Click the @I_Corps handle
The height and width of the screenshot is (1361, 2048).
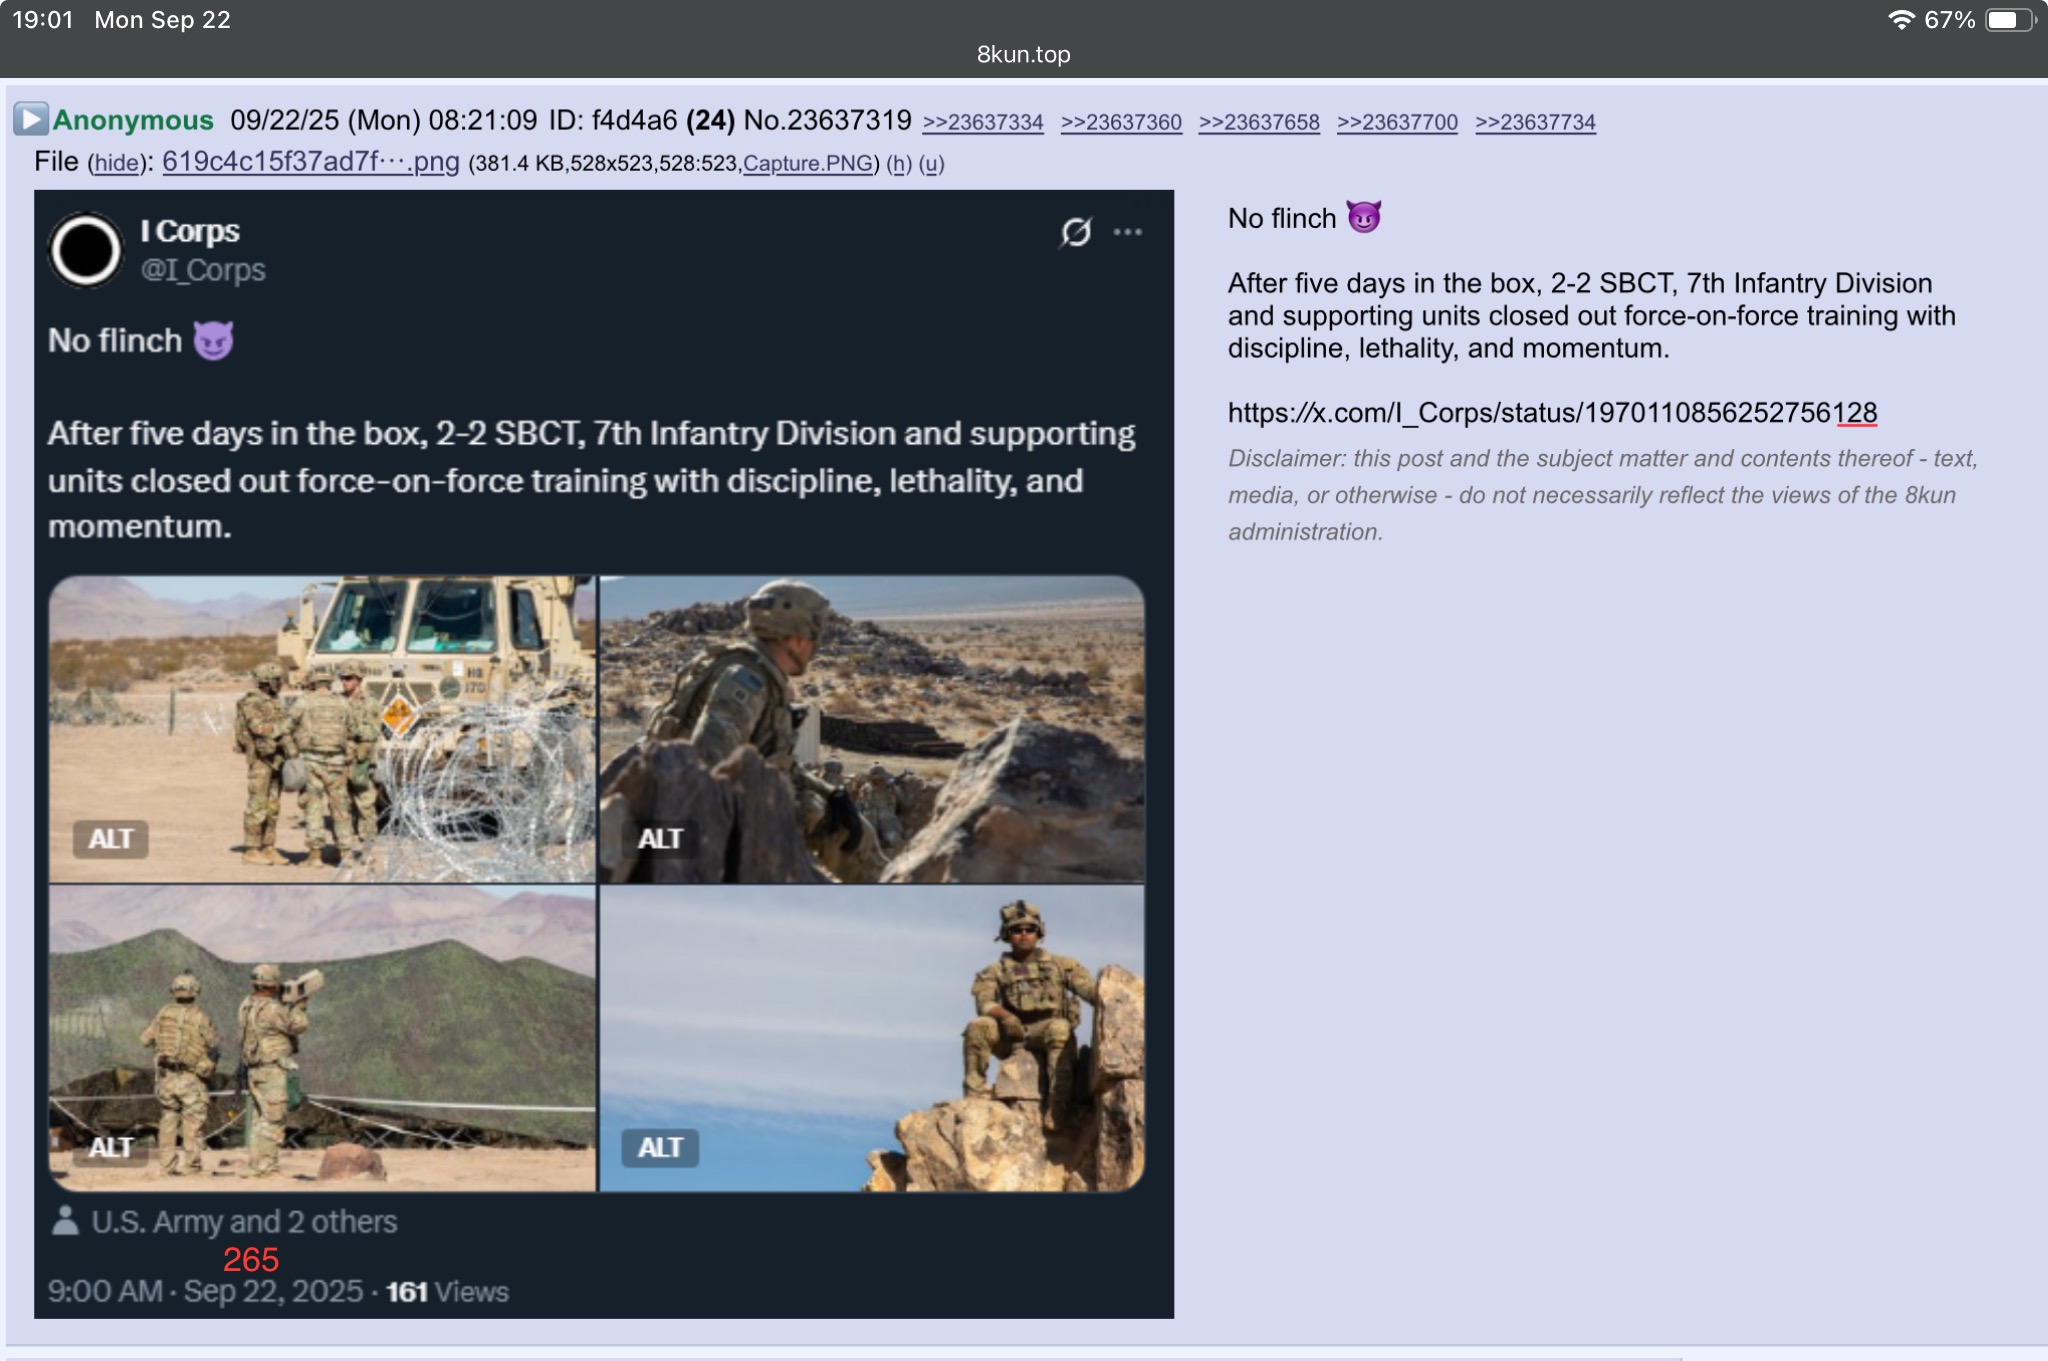[203, 270]
